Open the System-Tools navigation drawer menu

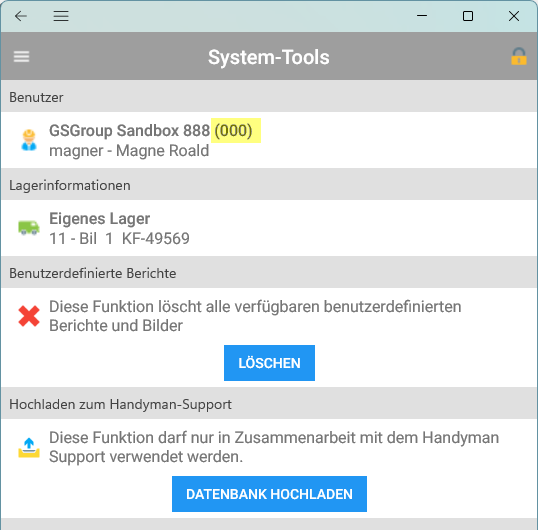point(21,57)
